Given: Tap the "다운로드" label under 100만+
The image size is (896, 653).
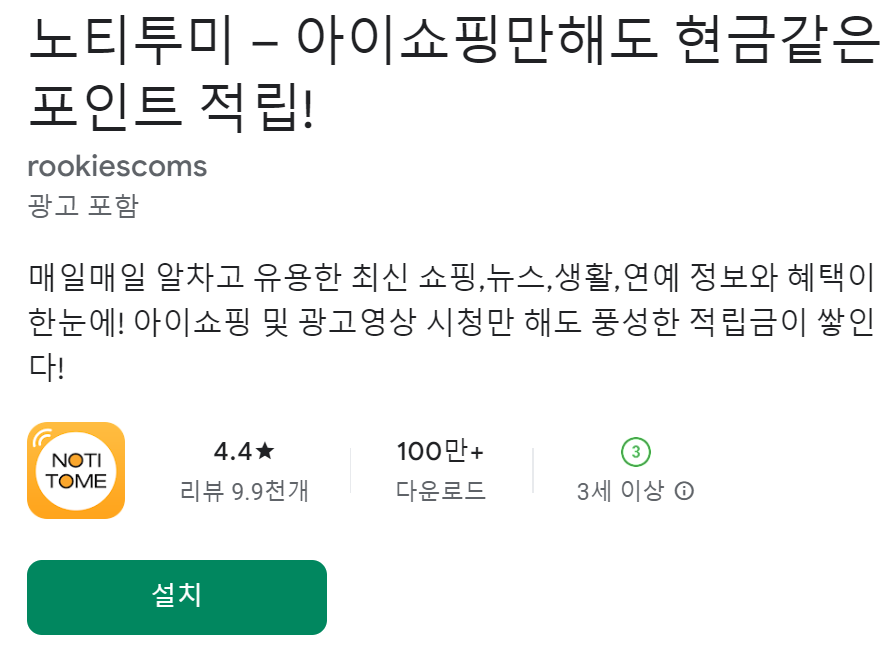Looking at the screenshot, I should click(441, 491).
